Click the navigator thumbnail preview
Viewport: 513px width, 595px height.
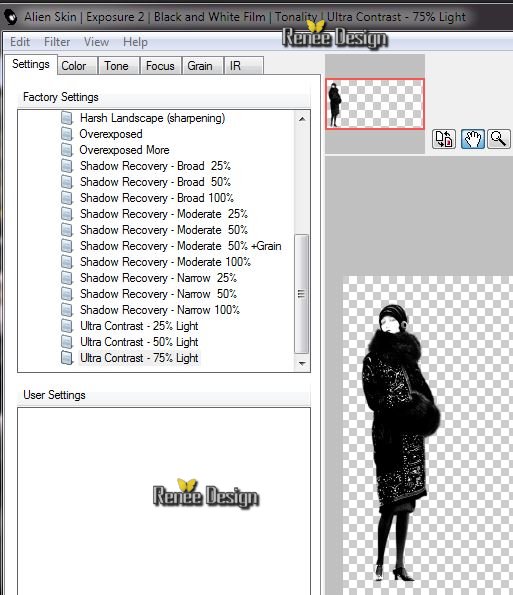(375, 104)
